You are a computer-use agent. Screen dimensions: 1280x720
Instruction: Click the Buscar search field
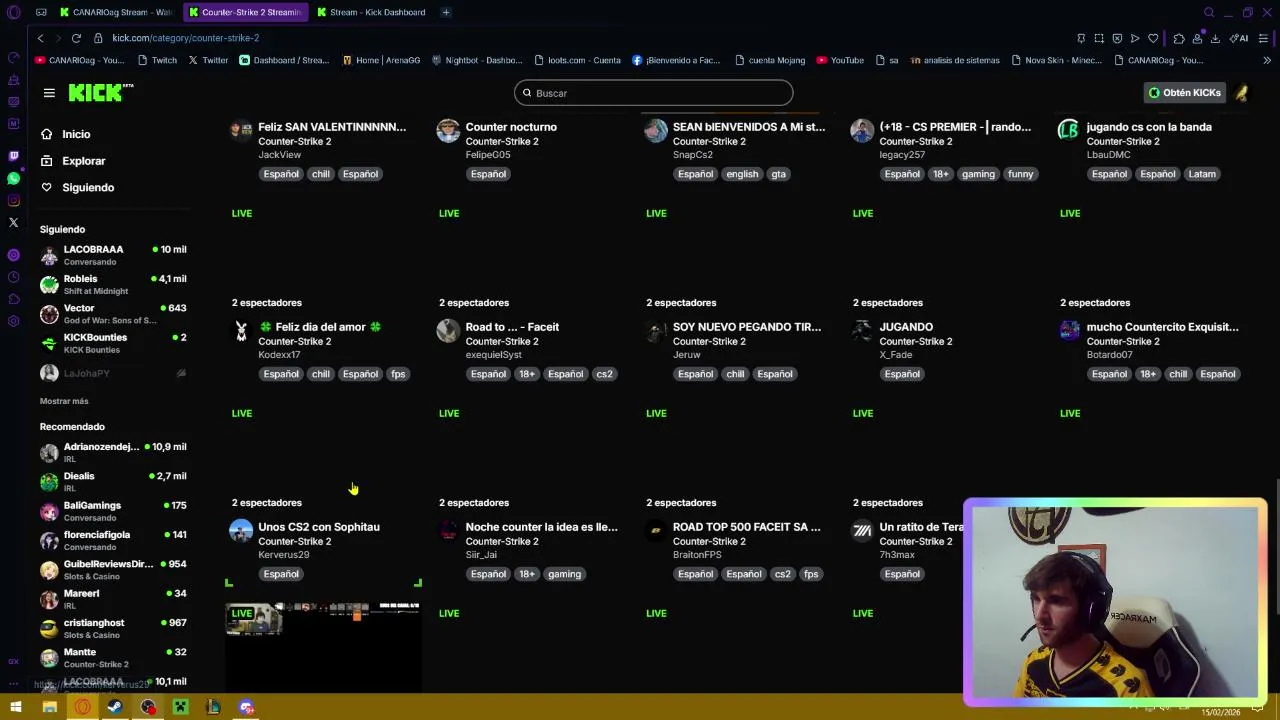tap(654, 93)
